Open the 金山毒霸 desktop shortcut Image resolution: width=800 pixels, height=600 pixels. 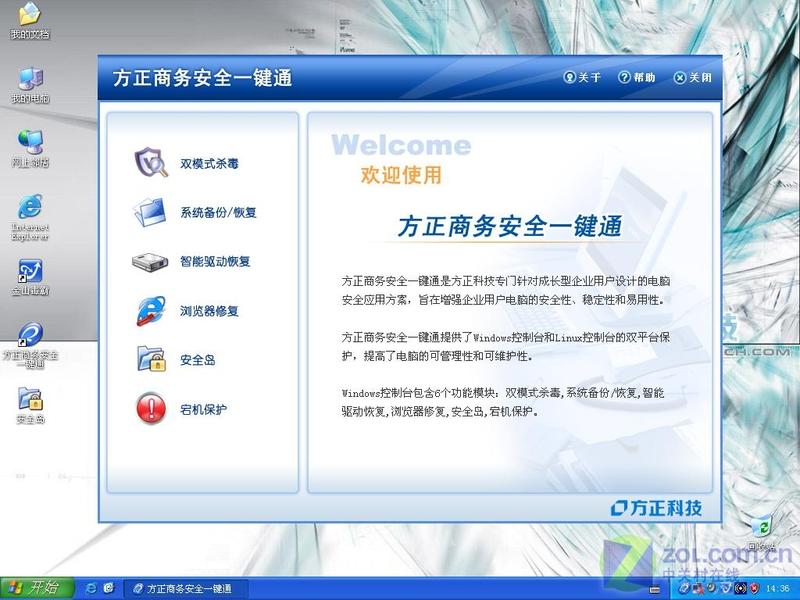pos(30,278)
